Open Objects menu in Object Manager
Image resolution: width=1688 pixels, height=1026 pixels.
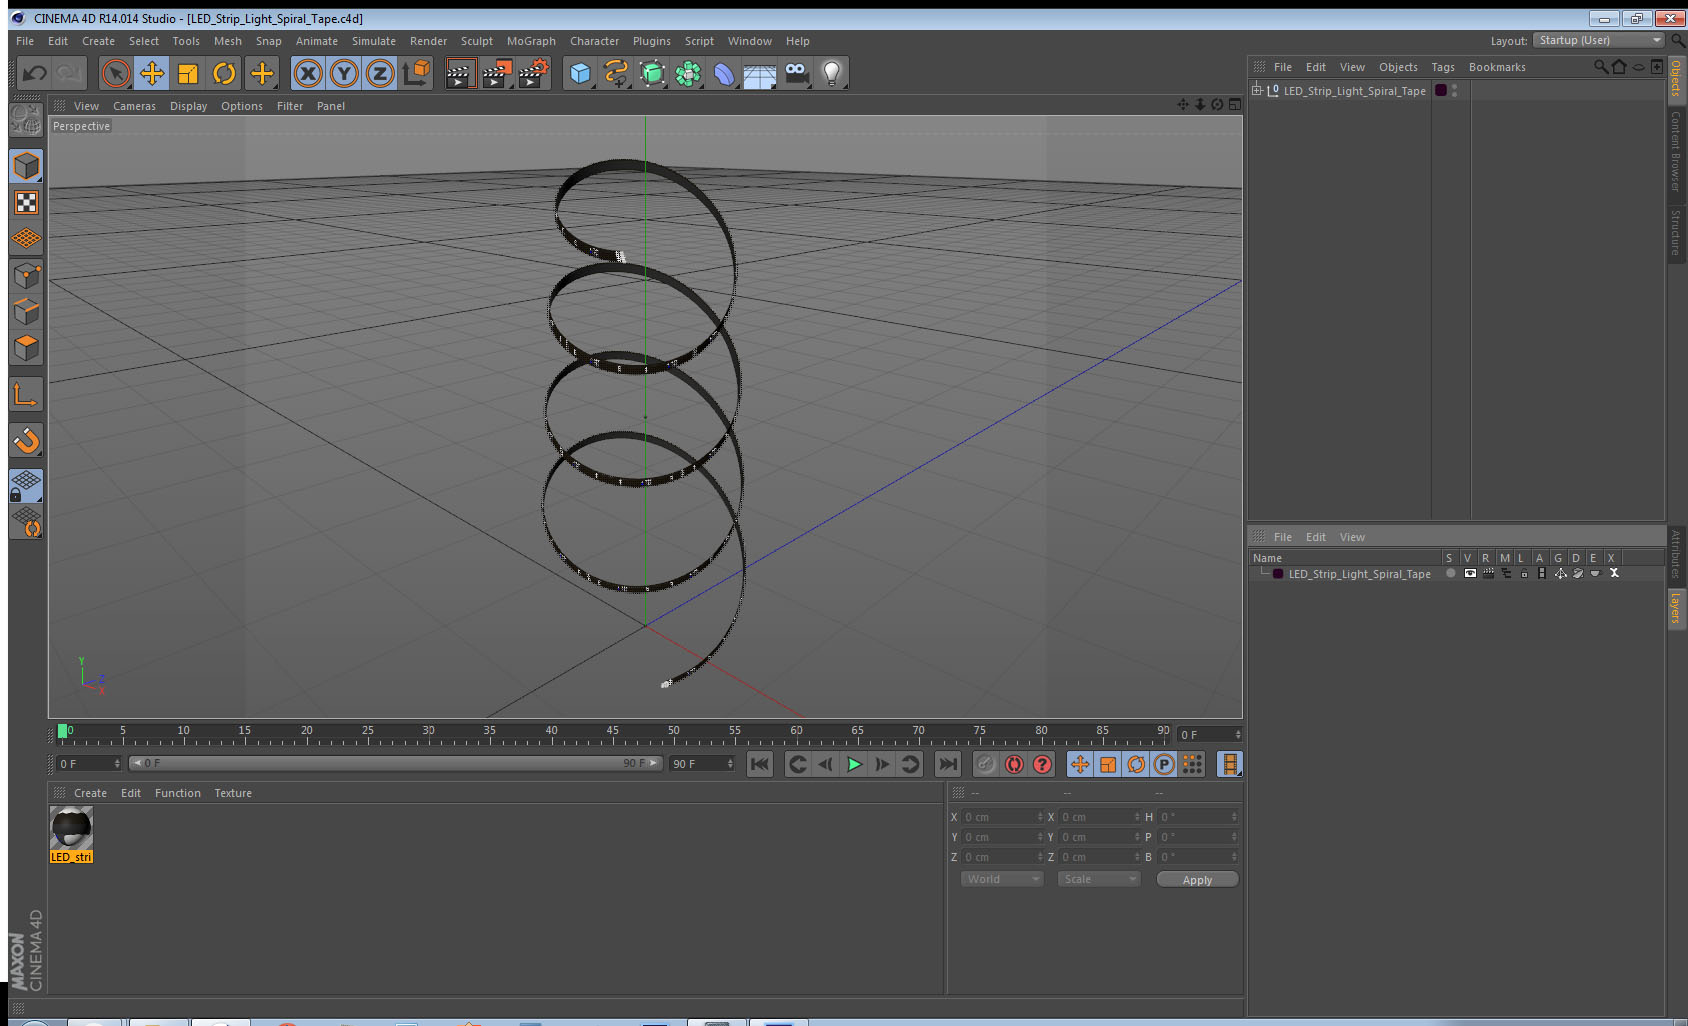(1398, 67)
